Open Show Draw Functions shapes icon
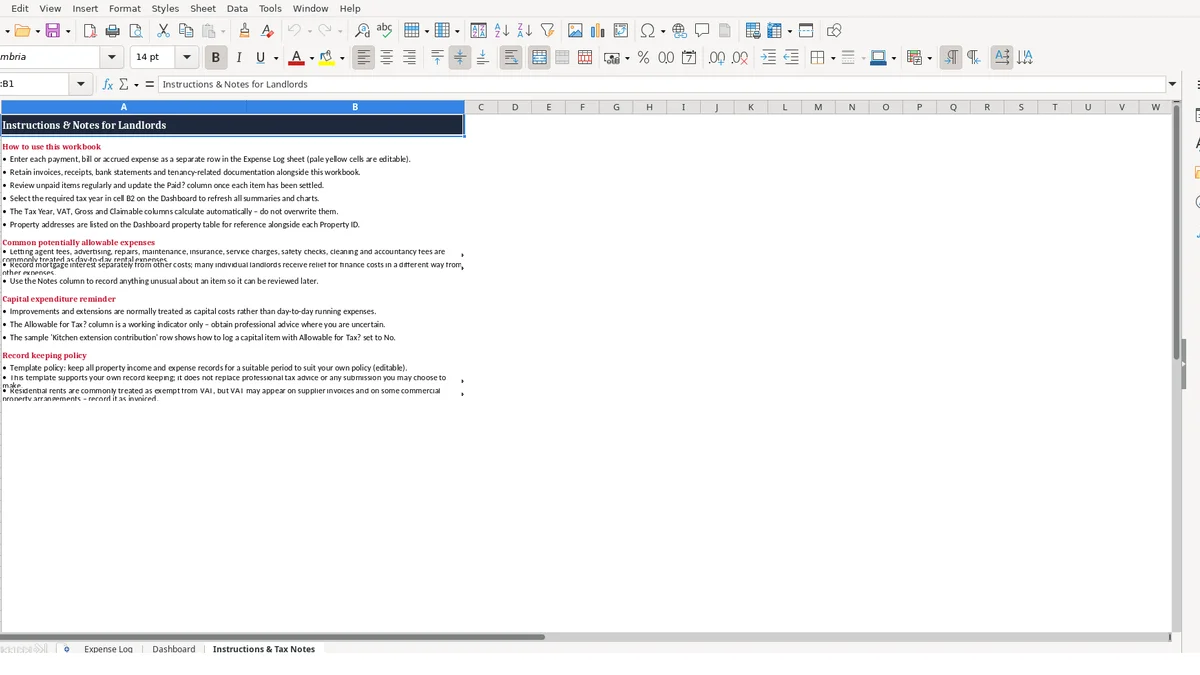 click(x=834, y=31)
